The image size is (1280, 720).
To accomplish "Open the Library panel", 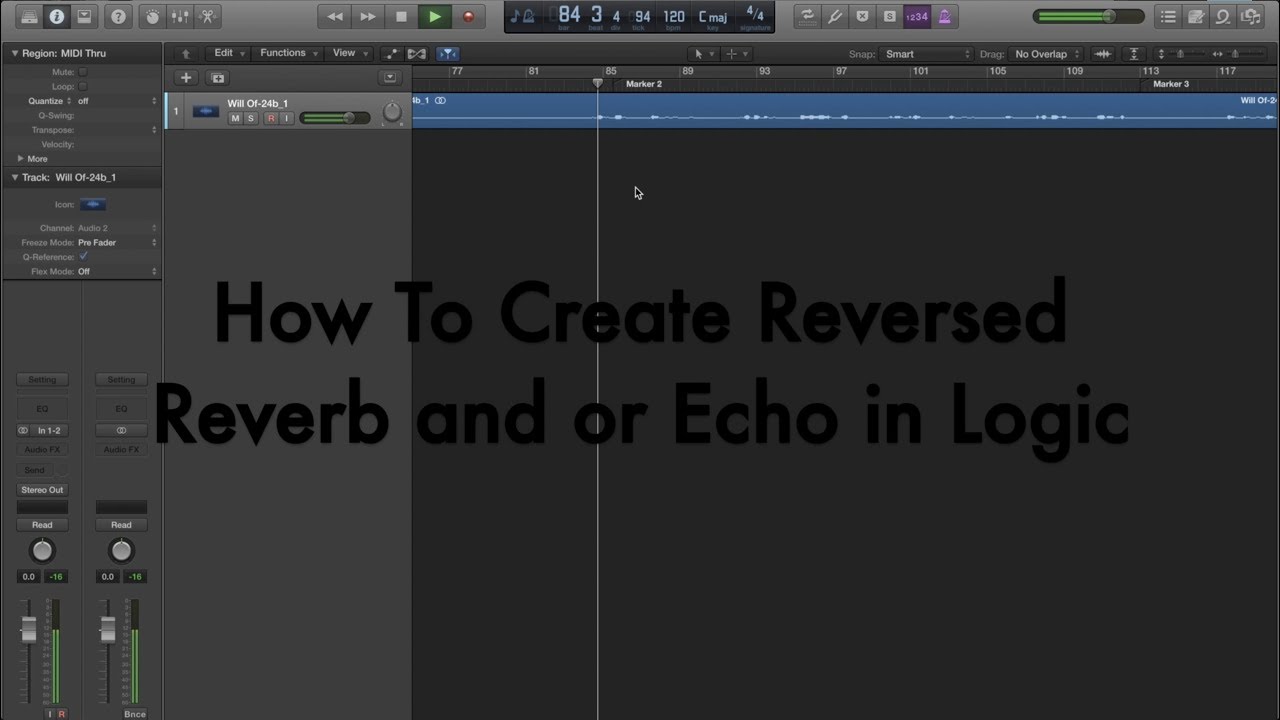I will point(29,16).
